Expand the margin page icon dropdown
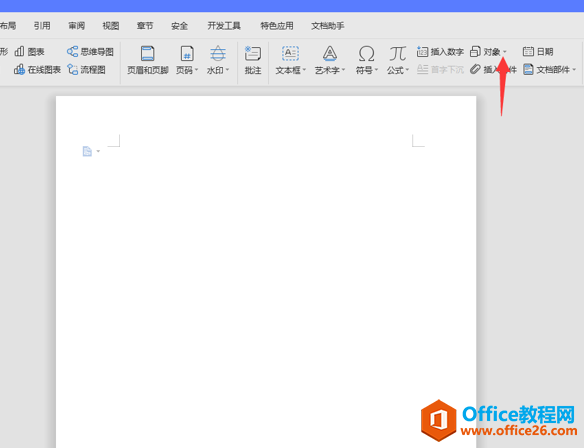This screenshot has height=448, width=584. [x=98, y=151]
